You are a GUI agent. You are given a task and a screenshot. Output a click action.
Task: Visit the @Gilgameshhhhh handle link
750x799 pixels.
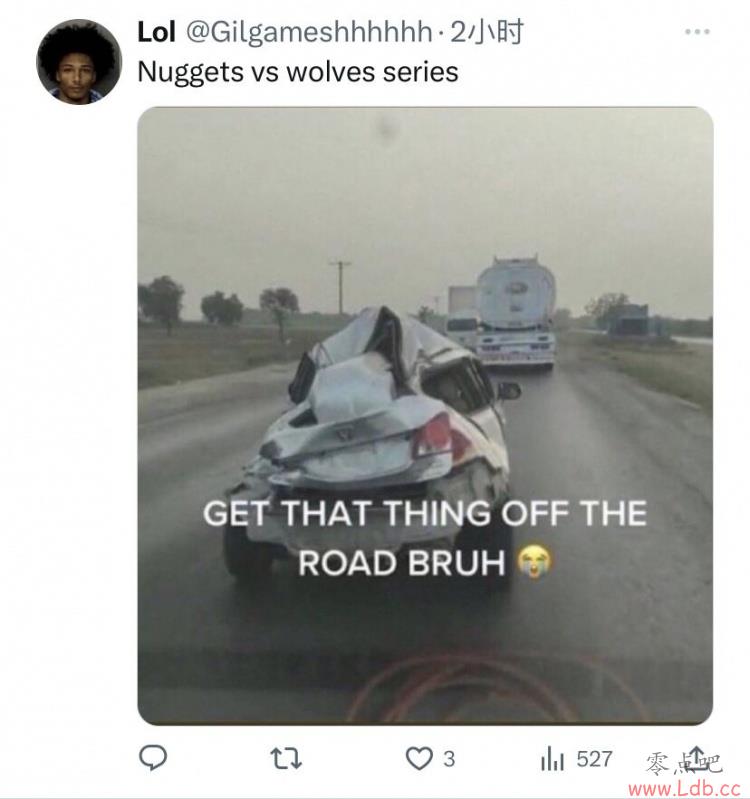pyautogui.click(x=309, y=32)
